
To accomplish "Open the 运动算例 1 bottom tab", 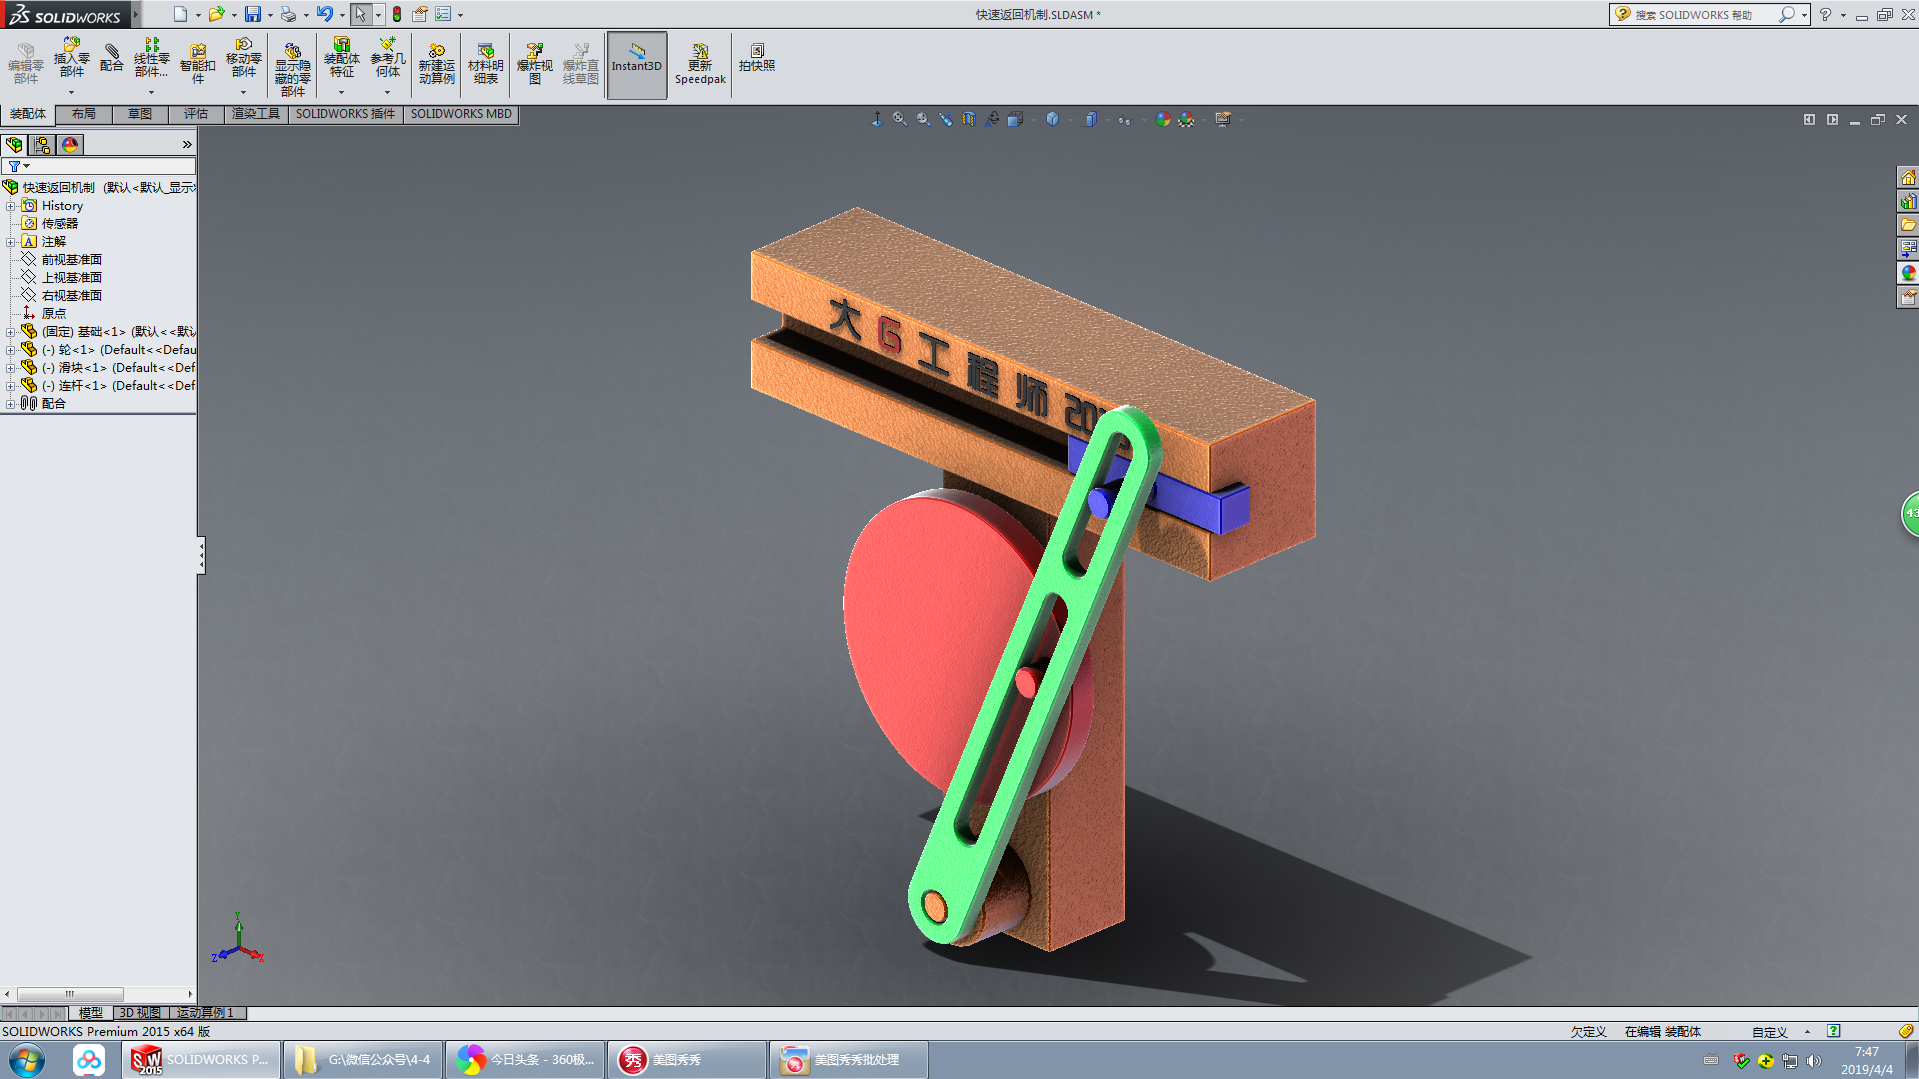I will tap(205, 1013).
